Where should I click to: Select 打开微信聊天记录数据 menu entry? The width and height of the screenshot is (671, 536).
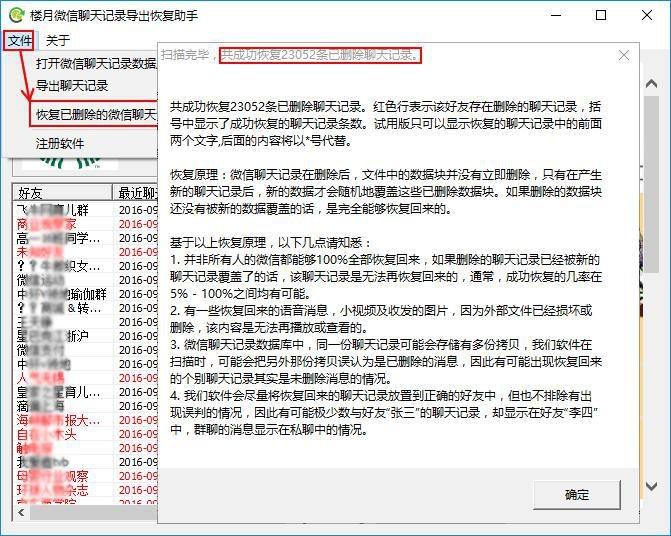pyautogui.click(x=96, y=64)
